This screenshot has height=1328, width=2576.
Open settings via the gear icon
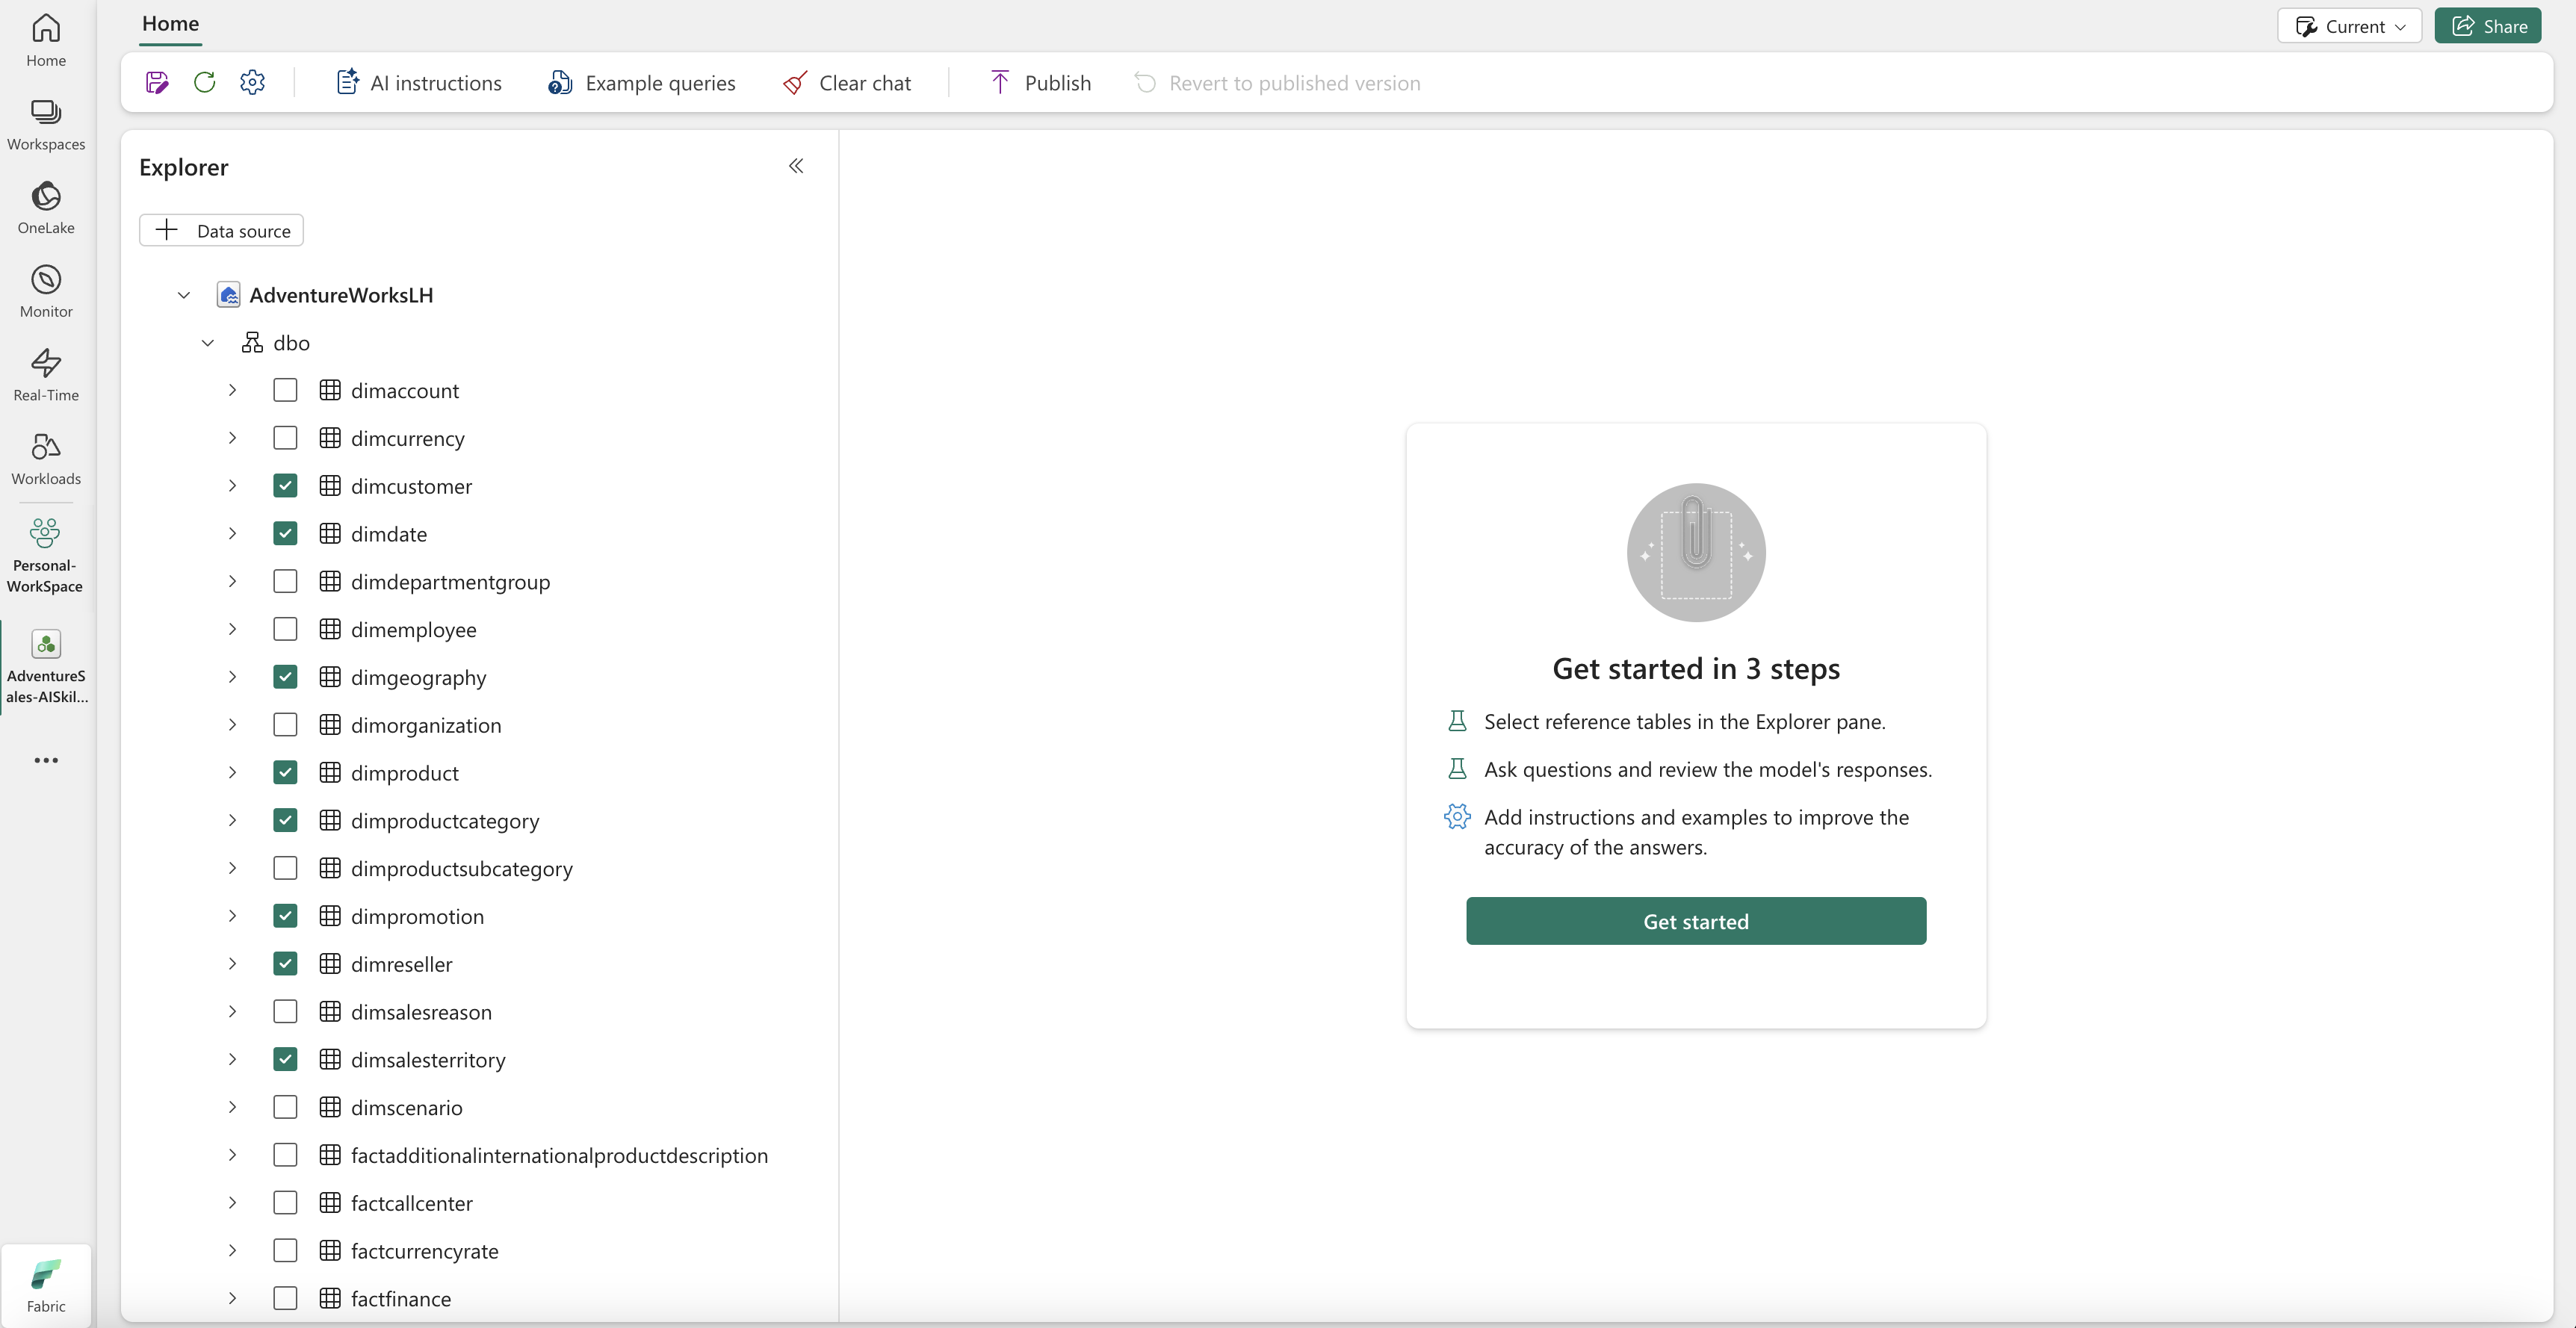252,82
